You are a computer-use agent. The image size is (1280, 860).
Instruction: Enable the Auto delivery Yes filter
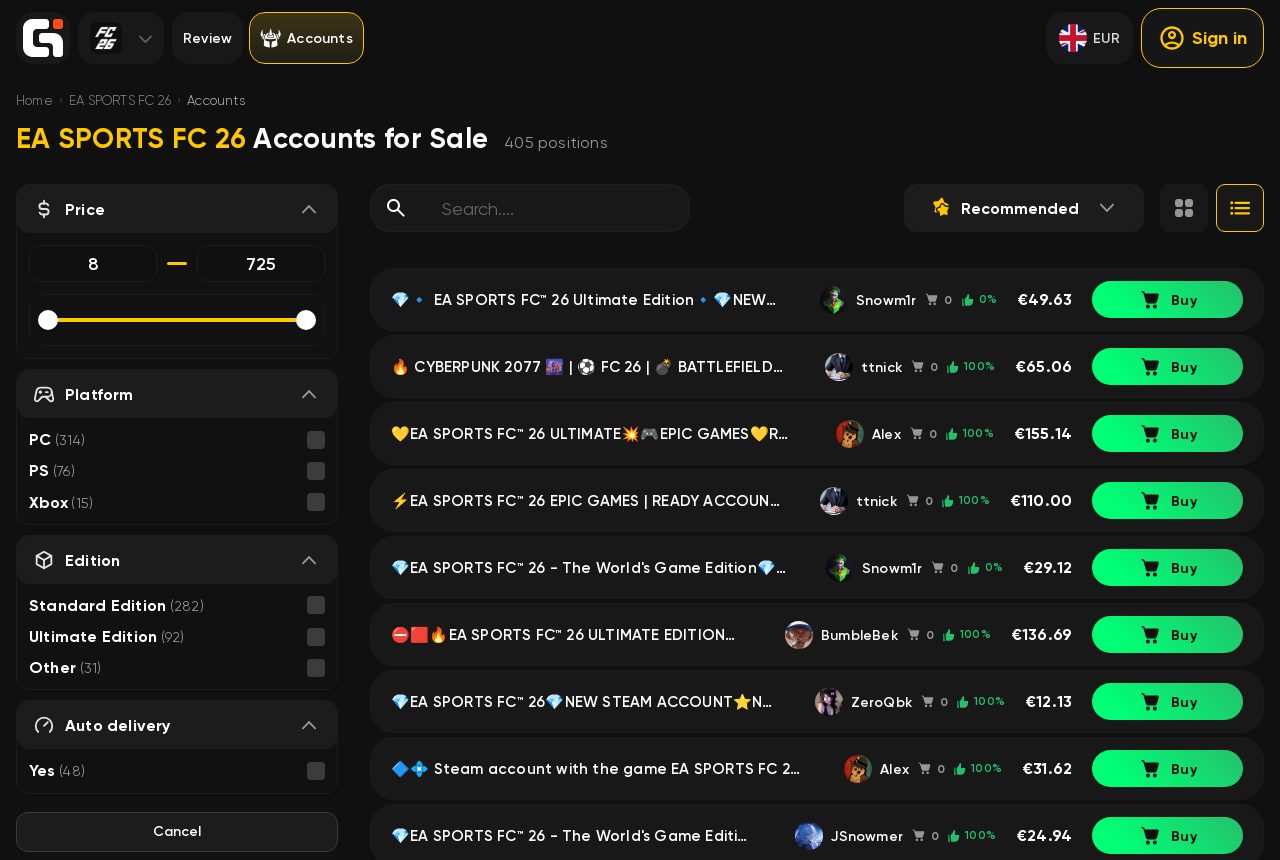(316, 771)
